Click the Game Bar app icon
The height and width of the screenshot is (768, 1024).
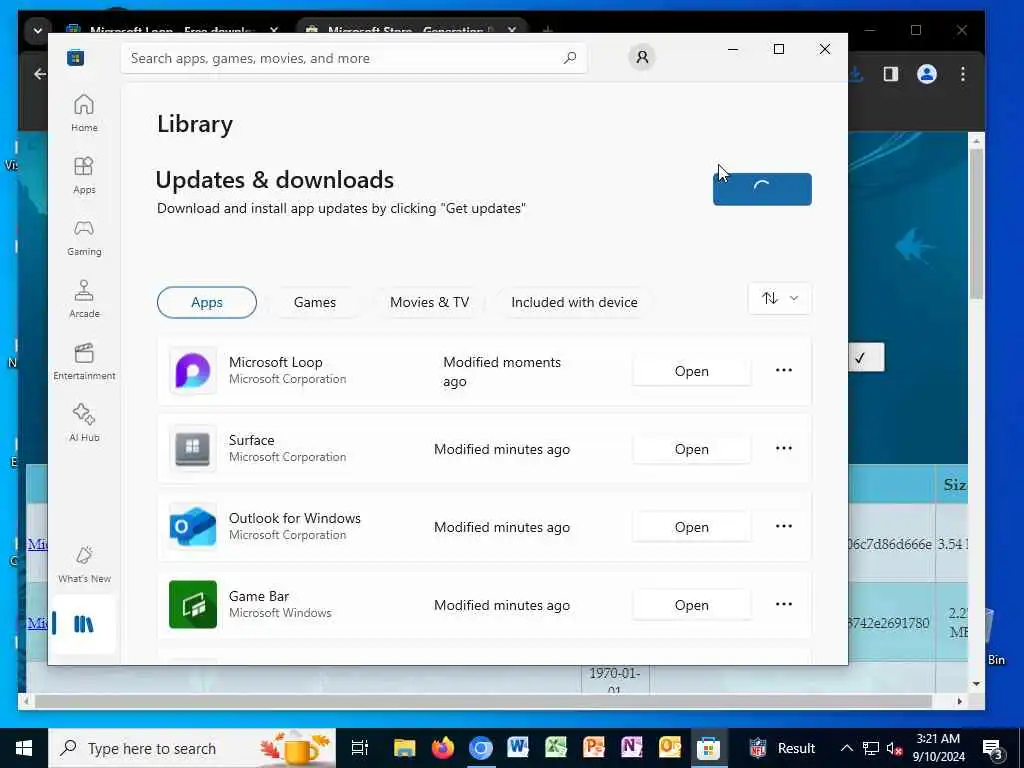193,605
